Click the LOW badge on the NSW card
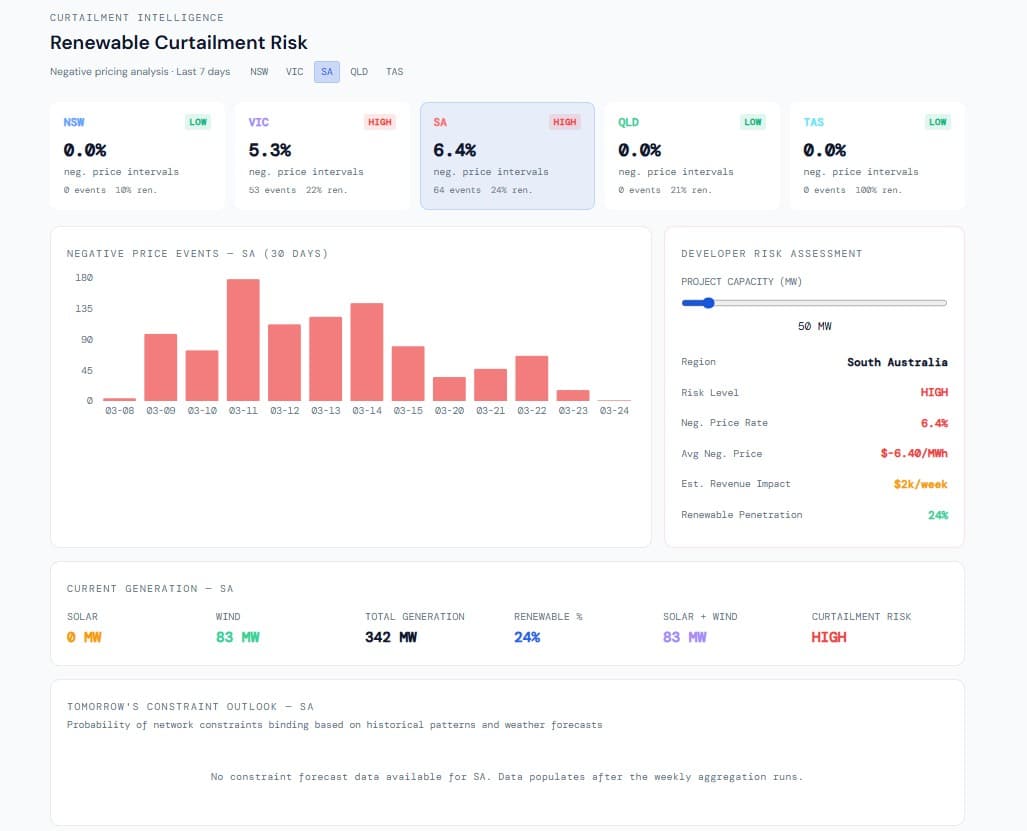The width and height of the screenshot is (1027, 831). pyautogui.click(x=198, y=121)
